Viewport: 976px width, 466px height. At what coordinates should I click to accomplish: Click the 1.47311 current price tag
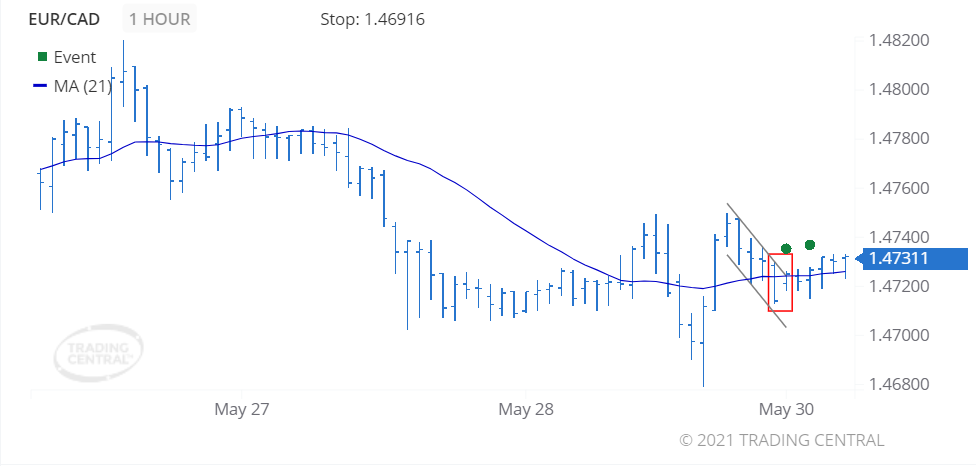tap(911, 258)
